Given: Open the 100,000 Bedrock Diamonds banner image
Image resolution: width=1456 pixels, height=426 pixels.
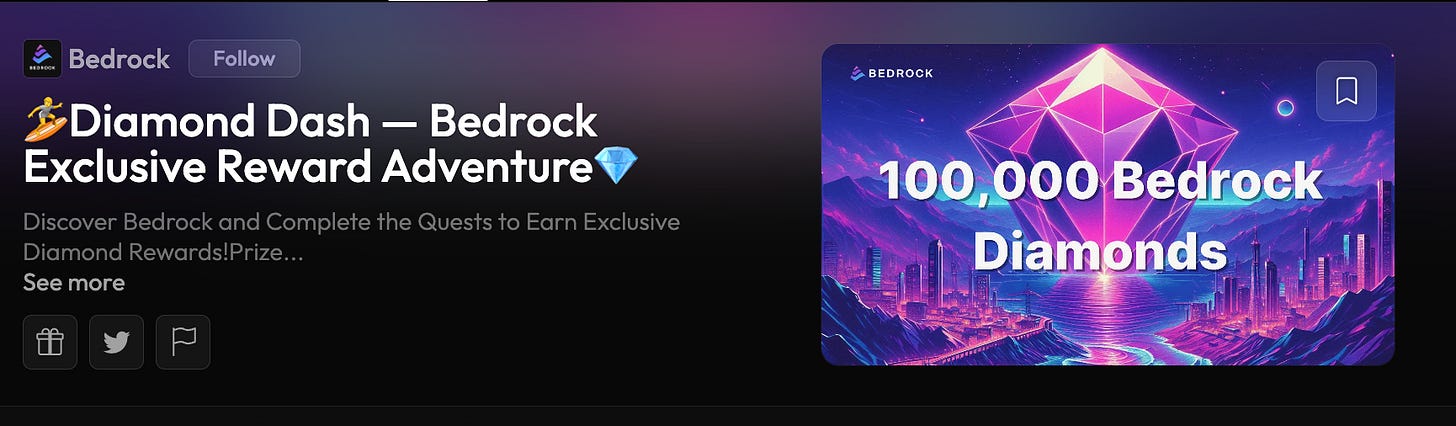Looking at the screenshot, I should click(x=1108, y=205).
